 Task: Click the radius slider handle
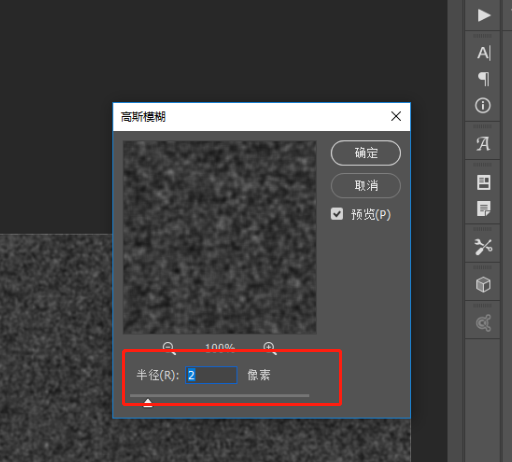pyautogui.click(x=148, y=403)
